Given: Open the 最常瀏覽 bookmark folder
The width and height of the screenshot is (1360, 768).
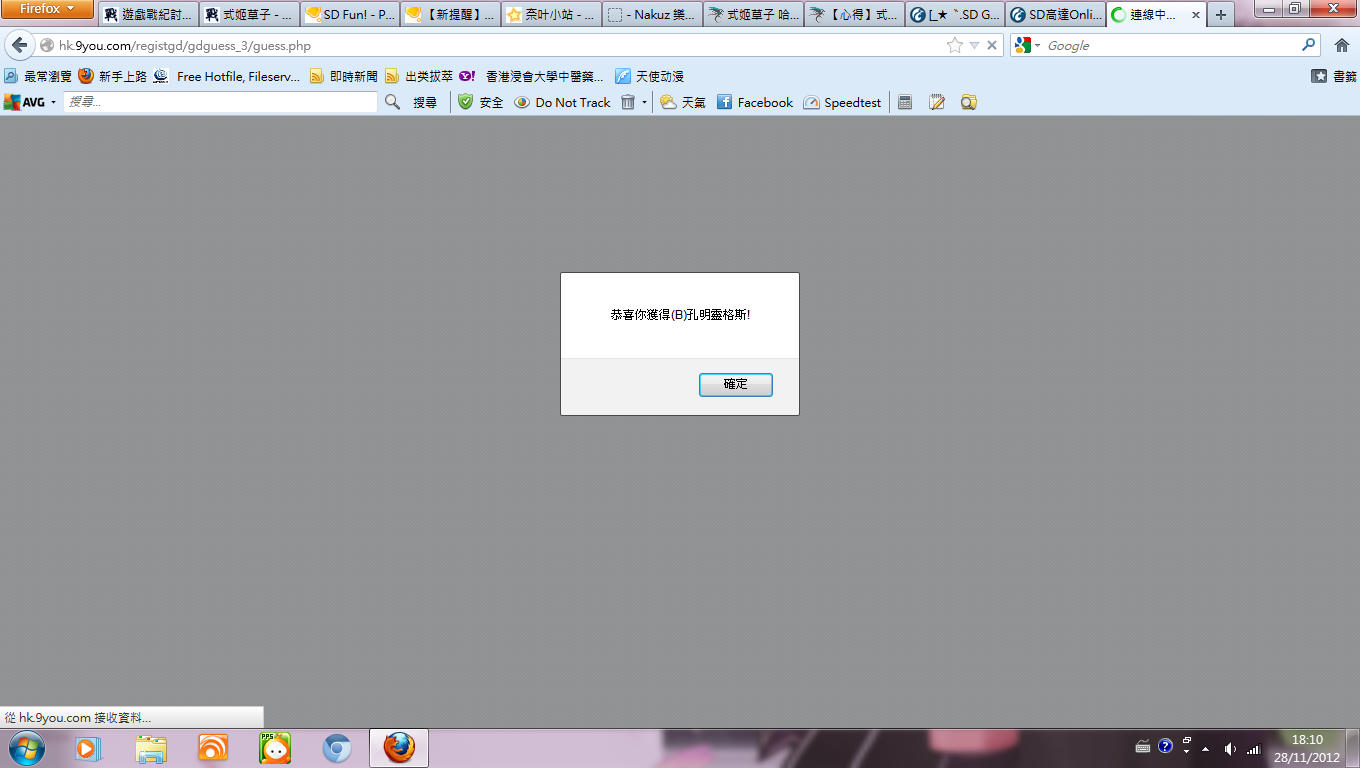Looking at the screenshot, I should tap(38, 76).
